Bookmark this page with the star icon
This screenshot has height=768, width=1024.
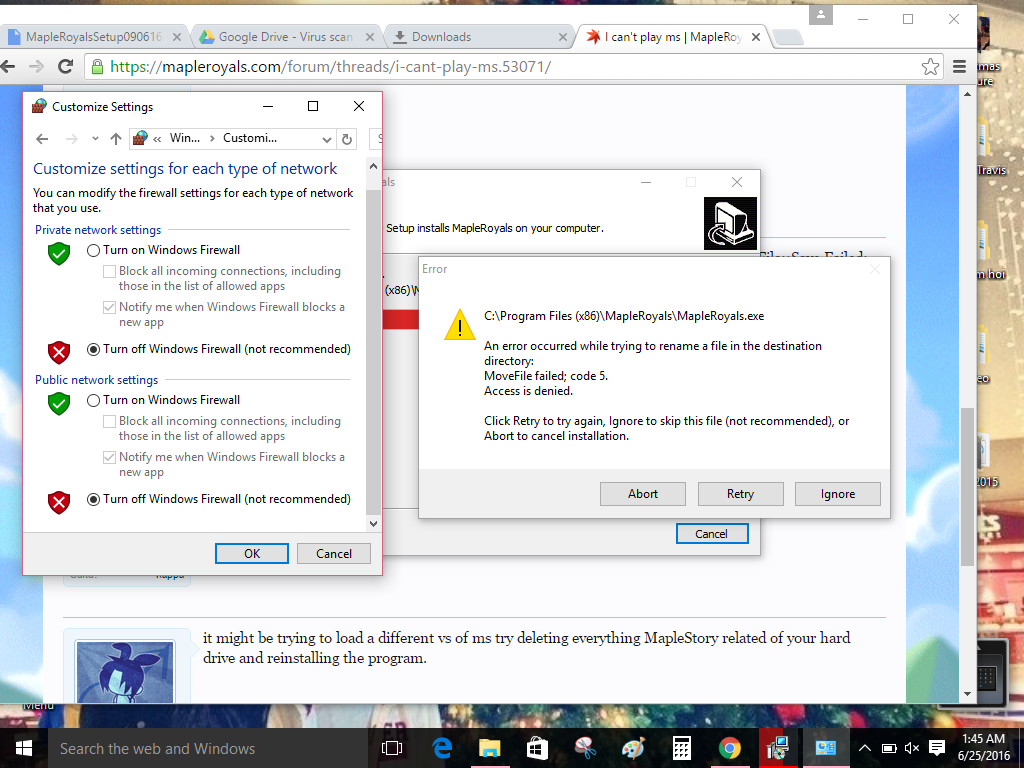coord(930,66)
